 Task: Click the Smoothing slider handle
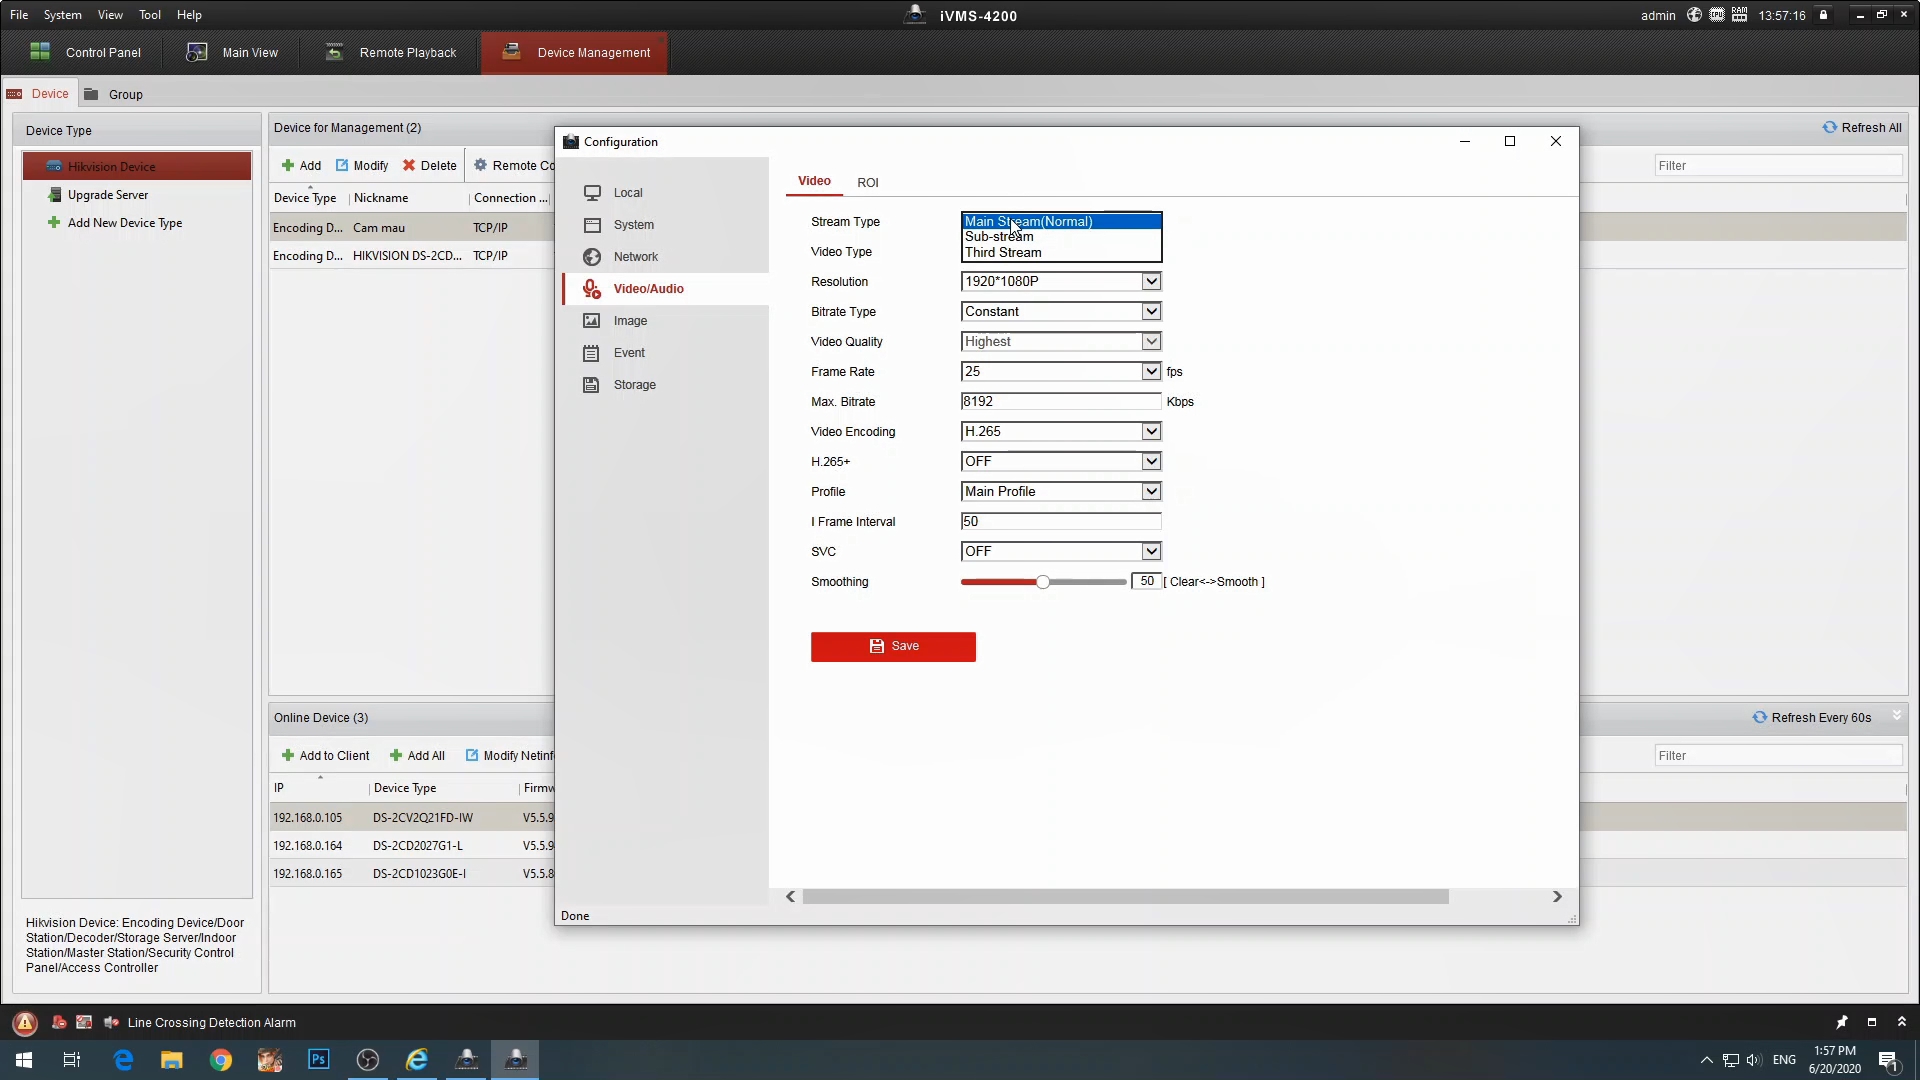click(x=1043, y=582)
